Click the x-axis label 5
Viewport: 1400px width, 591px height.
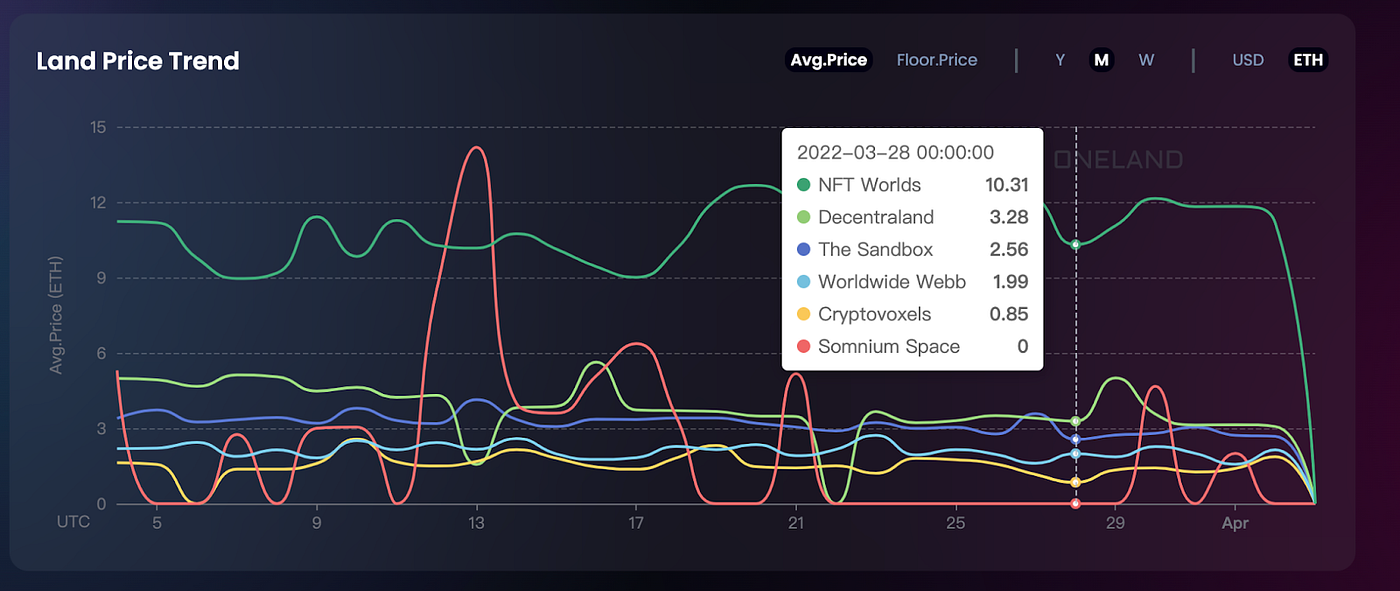pos(157,523)
